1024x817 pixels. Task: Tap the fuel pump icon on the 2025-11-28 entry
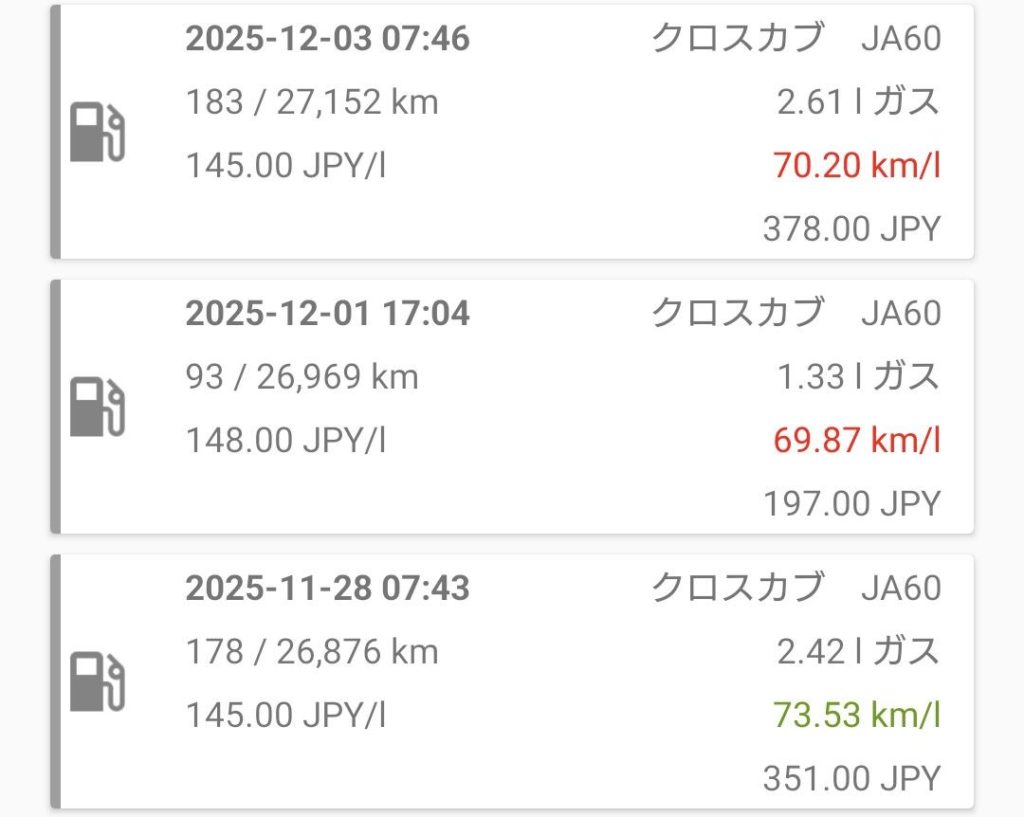click(x=98, y=683)
